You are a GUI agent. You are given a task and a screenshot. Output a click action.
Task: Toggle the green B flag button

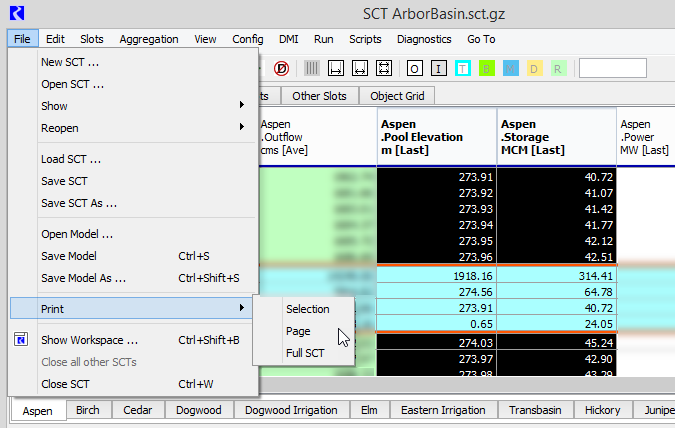click(487, 68)
